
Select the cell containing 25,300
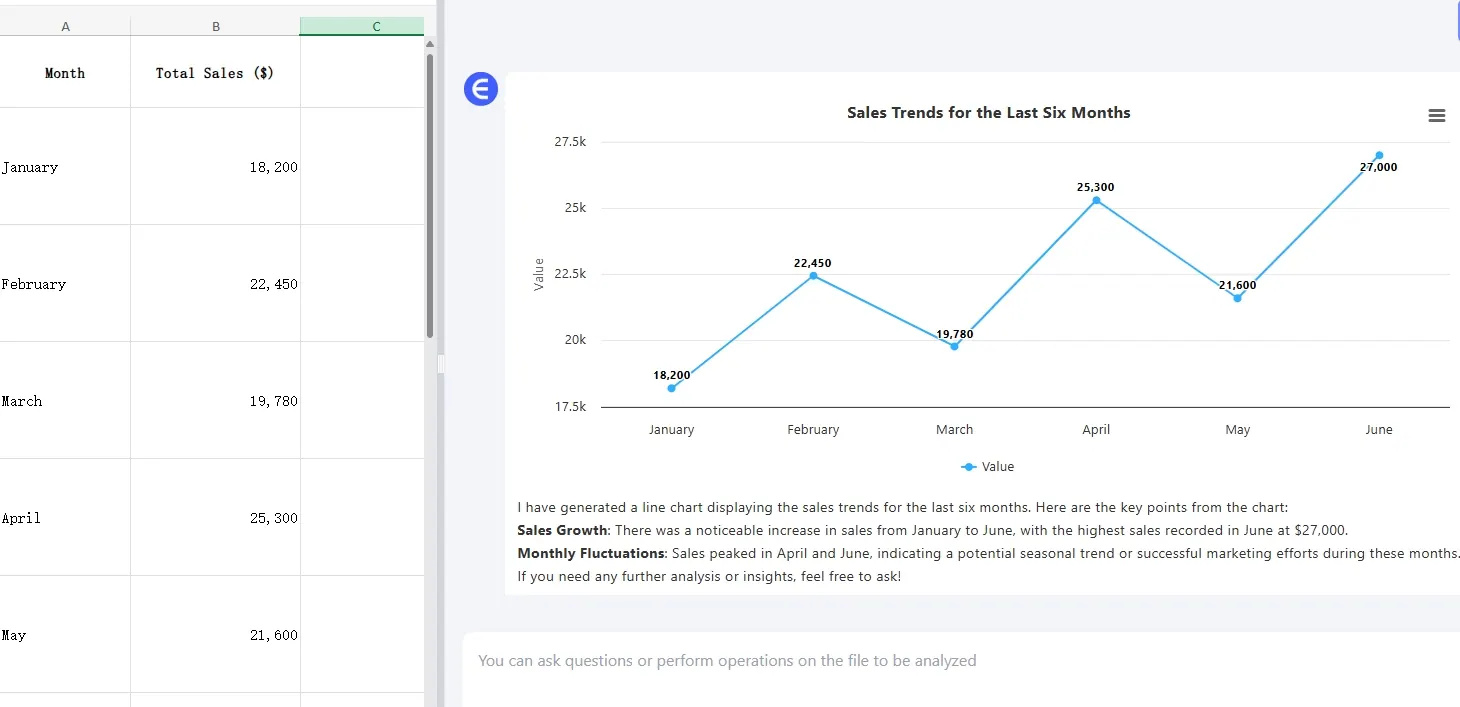coord(215,518)
